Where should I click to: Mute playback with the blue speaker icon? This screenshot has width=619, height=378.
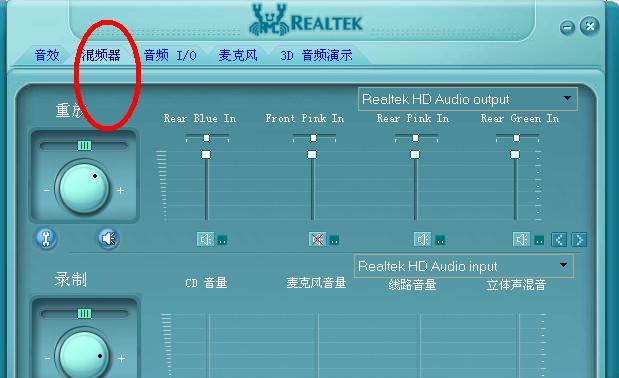(x=109, y=238)
